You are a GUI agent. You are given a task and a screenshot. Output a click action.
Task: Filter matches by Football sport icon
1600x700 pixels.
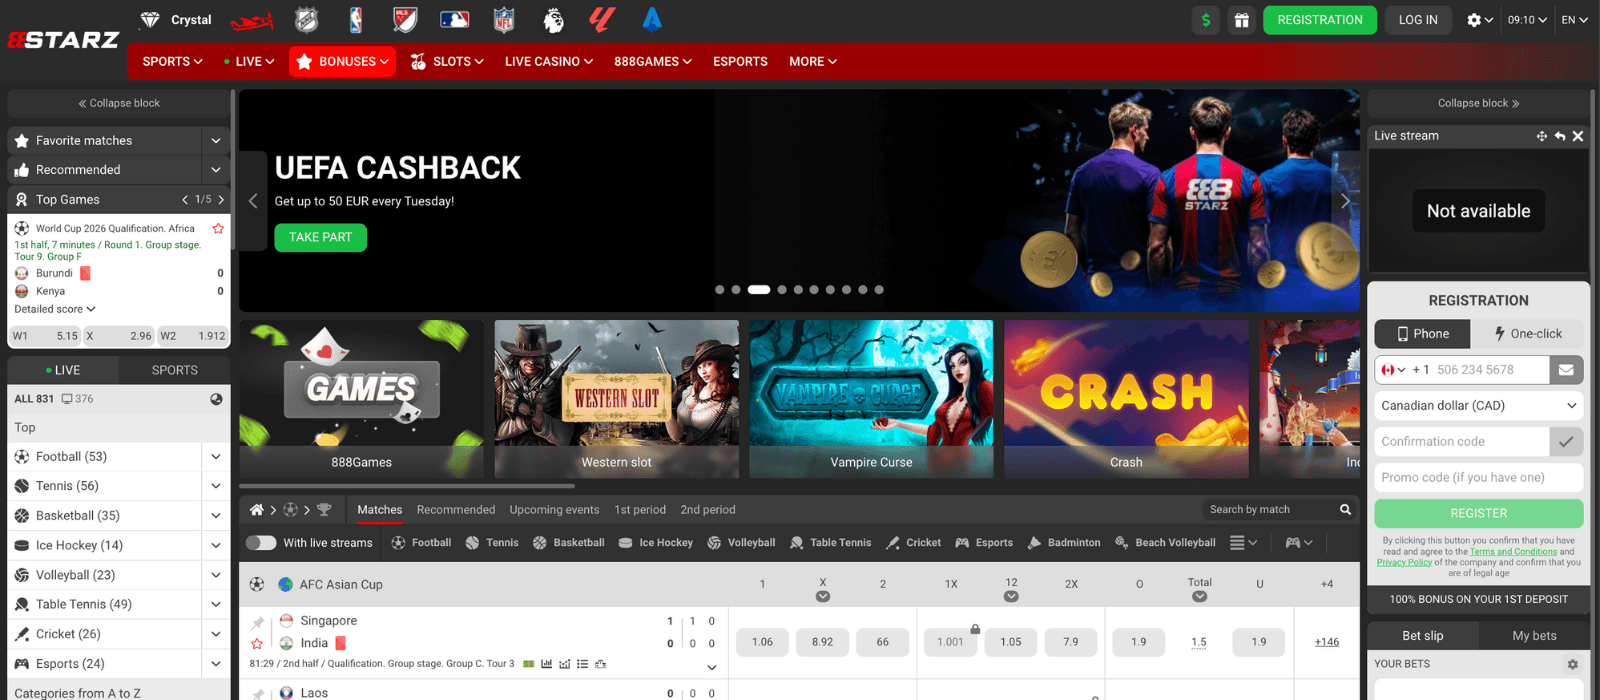point(421,543)
